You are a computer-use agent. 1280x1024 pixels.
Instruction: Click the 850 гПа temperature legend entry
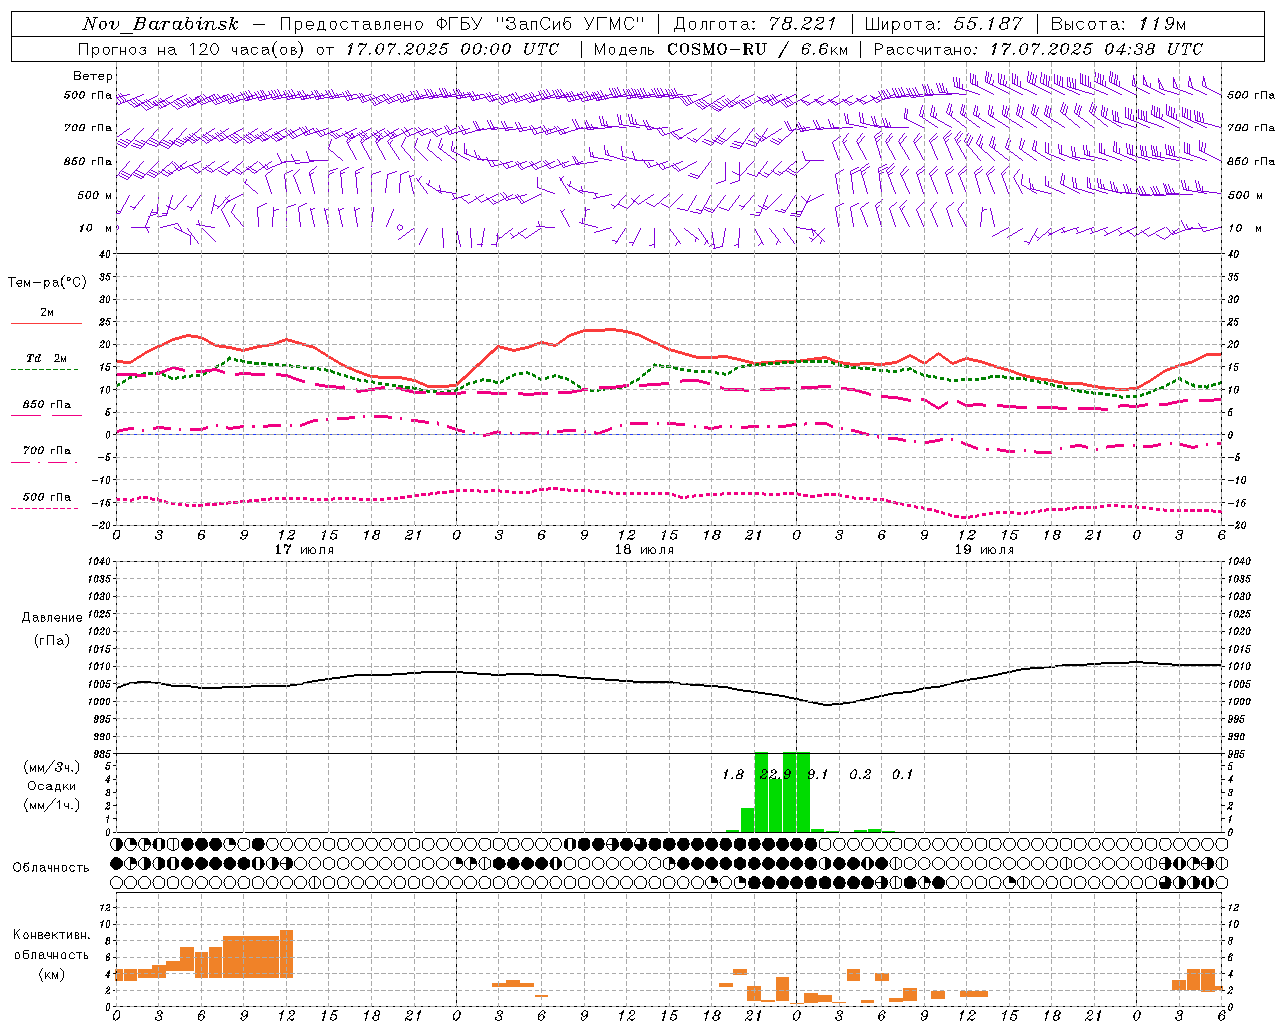(47, 405)
